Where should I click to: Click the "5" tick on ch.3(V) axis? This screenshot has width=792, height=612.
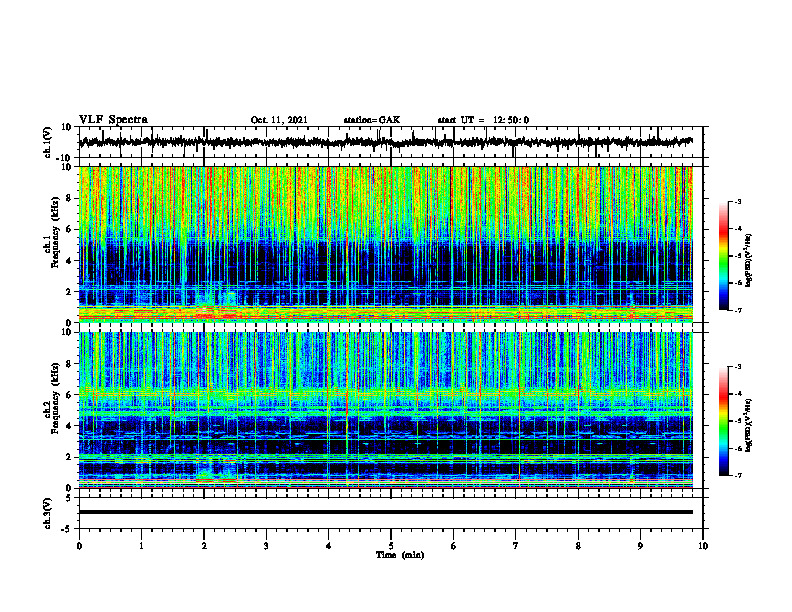[69, 498]
